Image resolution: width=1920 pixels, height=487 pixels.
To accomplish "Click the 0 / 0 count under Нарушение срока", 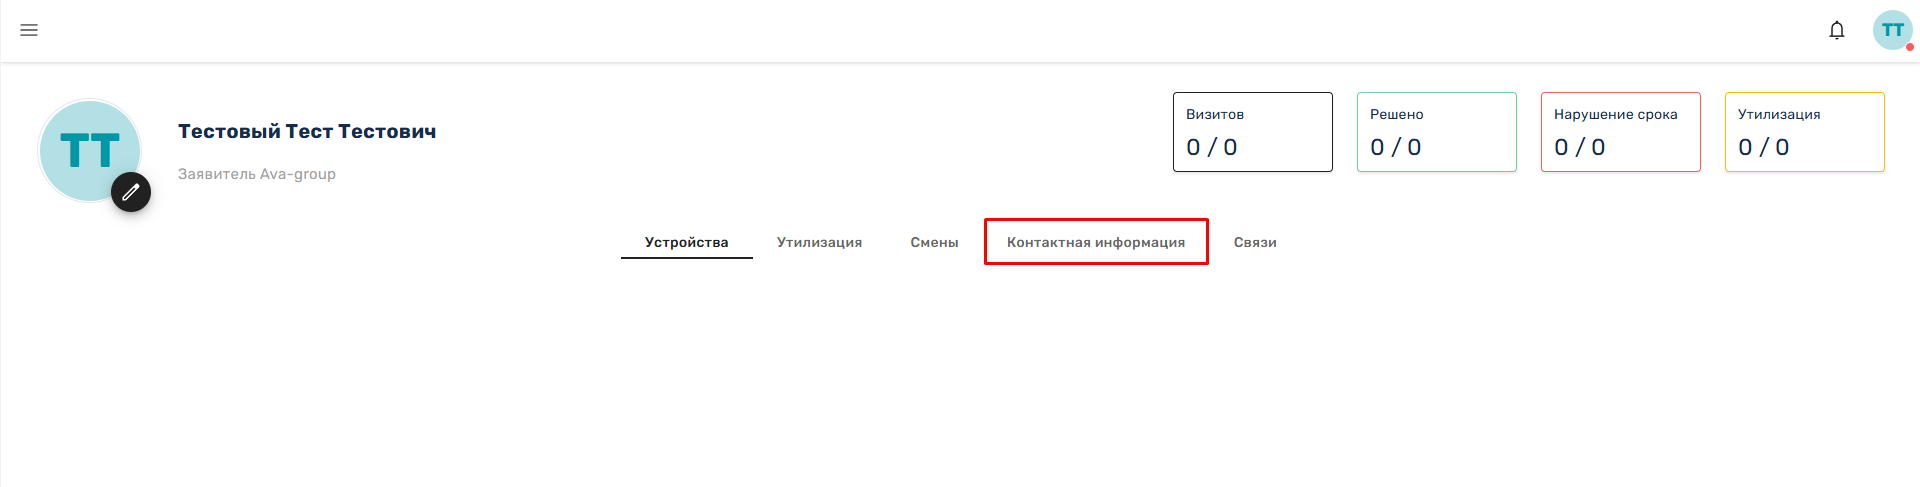I will click(x=1580, y=147).
